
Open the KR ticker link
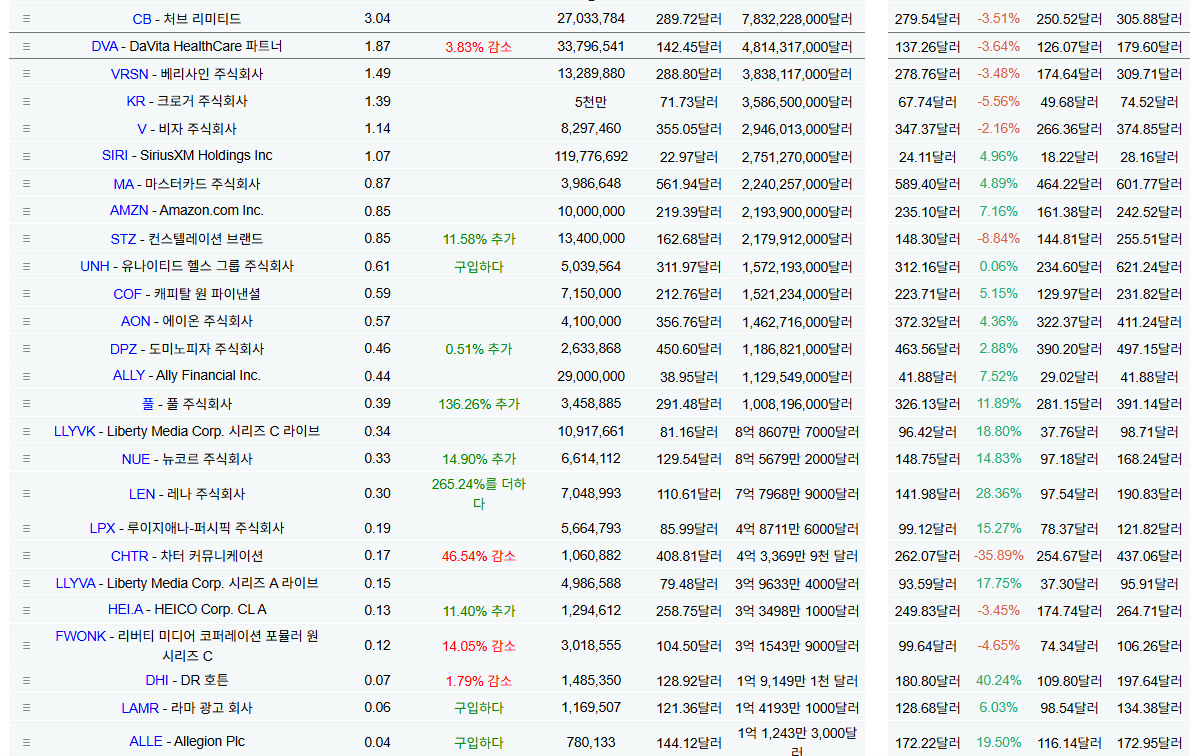[135, 101]
